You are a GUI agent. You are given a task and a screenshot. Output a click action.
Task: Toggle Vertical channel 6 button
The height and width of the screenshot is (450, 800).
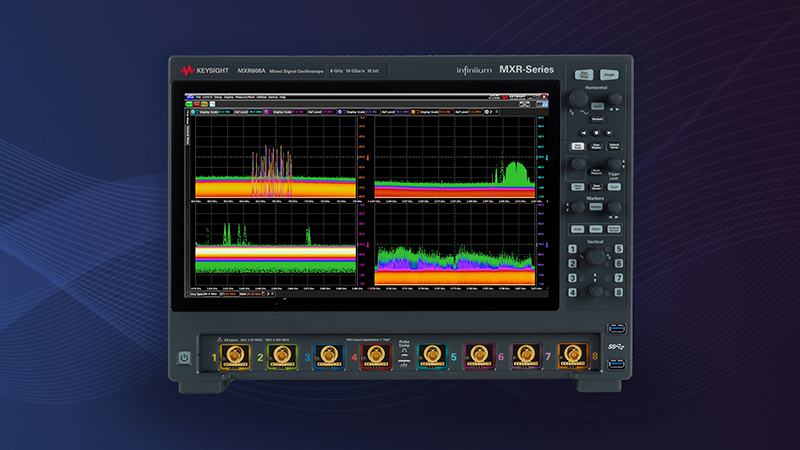tap(618, 263)
